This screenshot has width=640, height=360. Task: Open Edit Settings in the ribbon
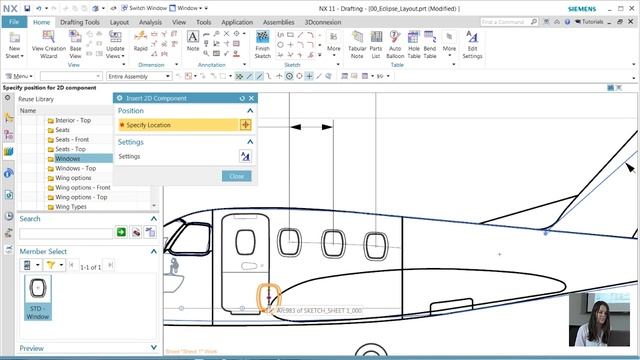(x=472, y=38)
